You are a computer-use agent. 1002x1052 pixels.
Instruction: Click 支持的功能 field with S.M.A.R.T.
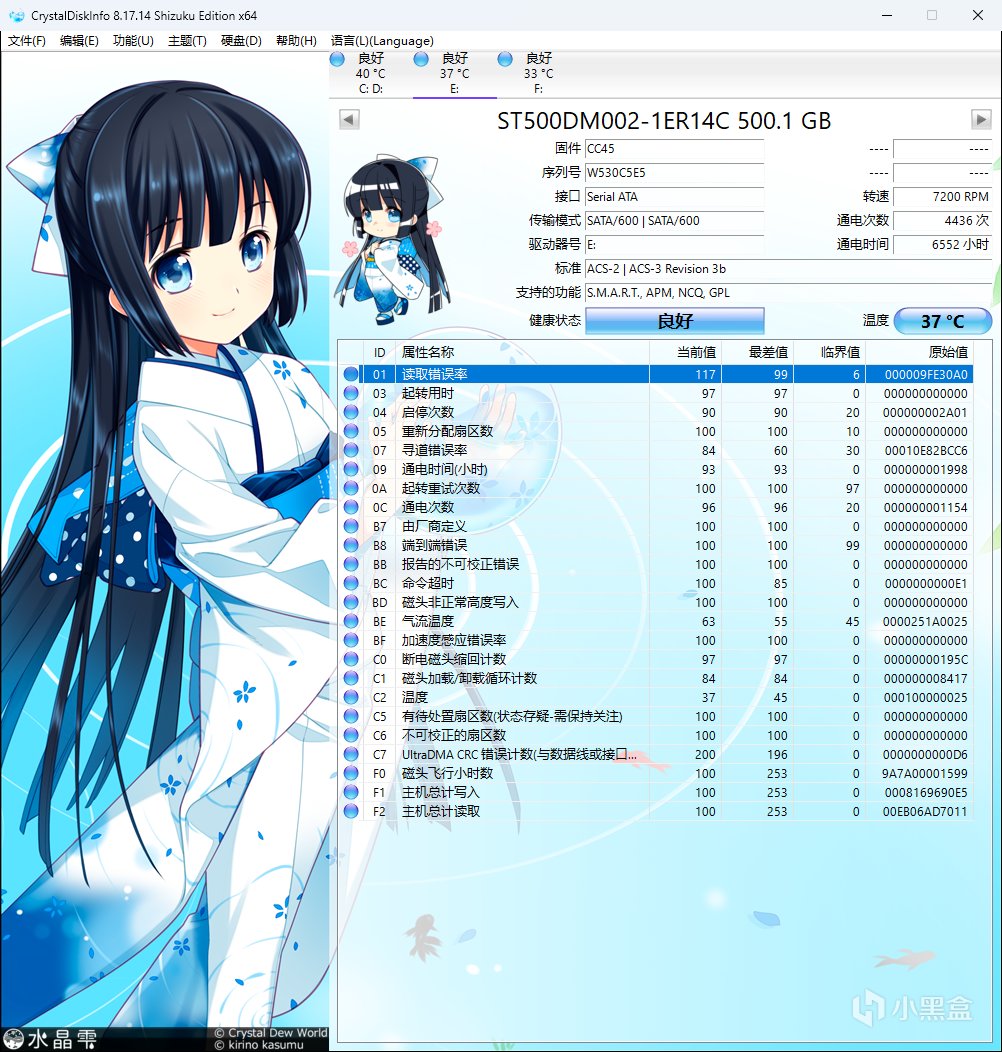788,293
